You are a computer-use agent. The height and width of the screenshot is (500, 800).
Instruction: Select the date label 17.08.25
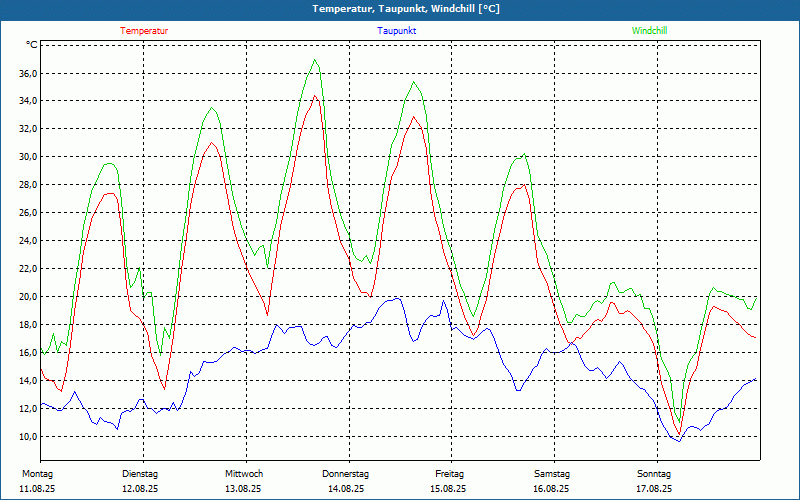point(654,489)
